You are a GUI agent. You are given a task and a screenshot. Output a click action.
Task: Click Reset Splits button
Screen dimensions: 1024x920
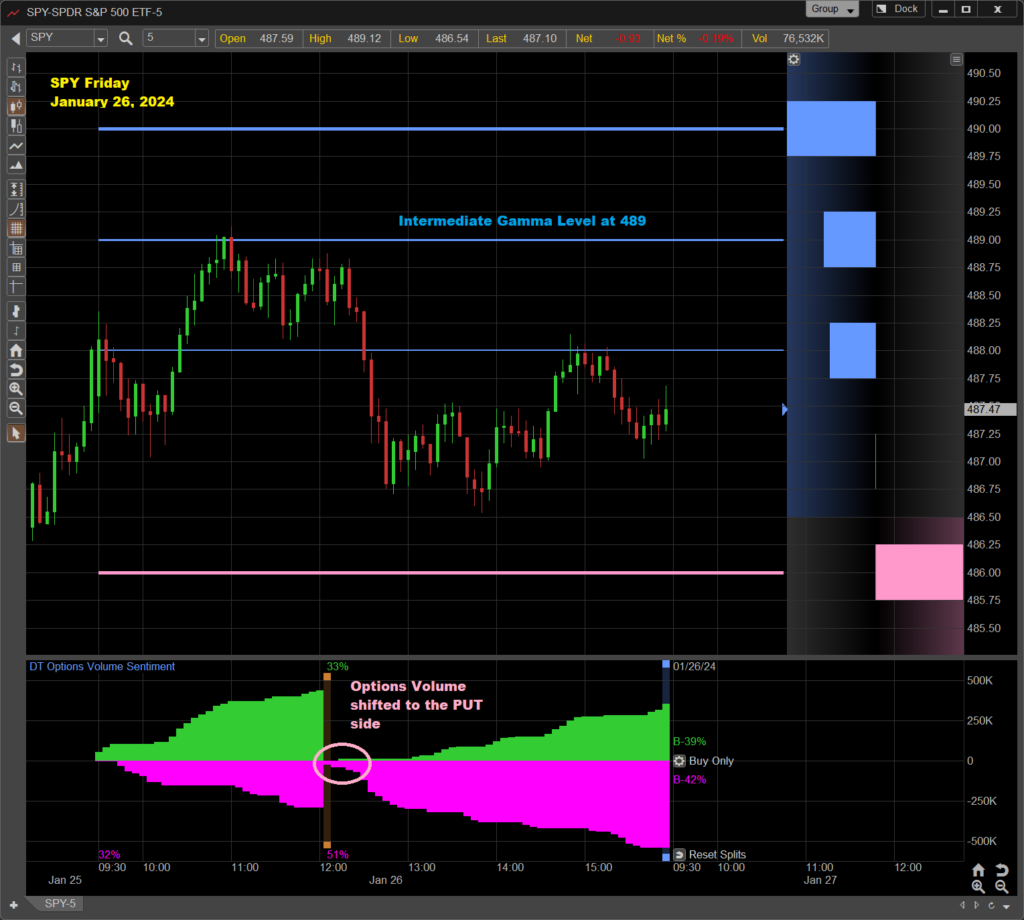point(708,855)
